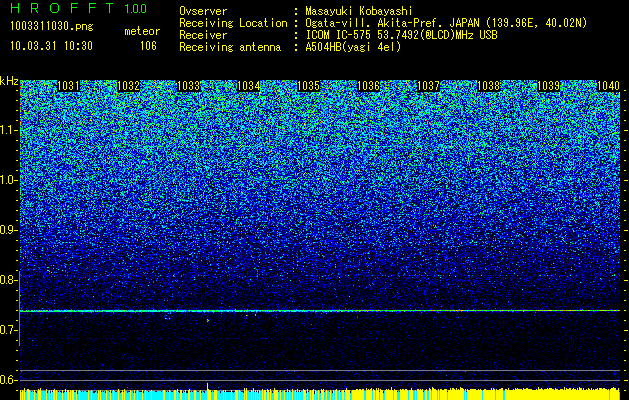The image size is (629, 400).
Task: Click the 1034 time marker
Action: 248,86
